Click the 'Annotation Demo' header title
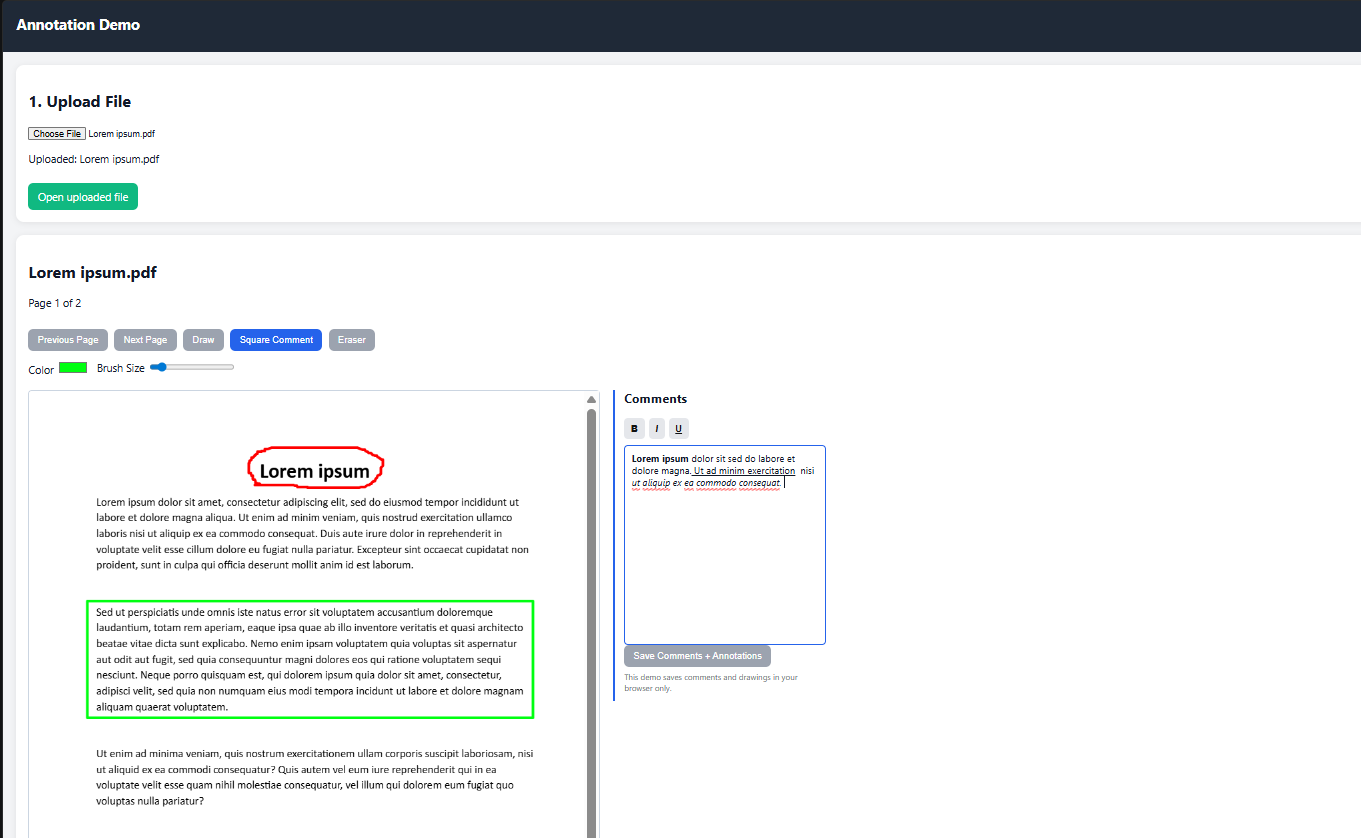 click(x=78, y=25)
